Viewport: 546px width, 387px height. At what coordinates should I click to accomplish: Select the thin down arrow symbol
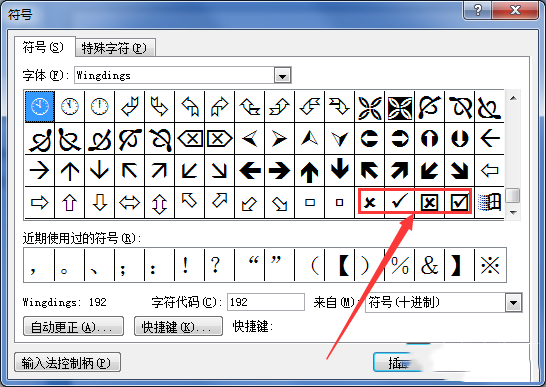tap(100, 171)
